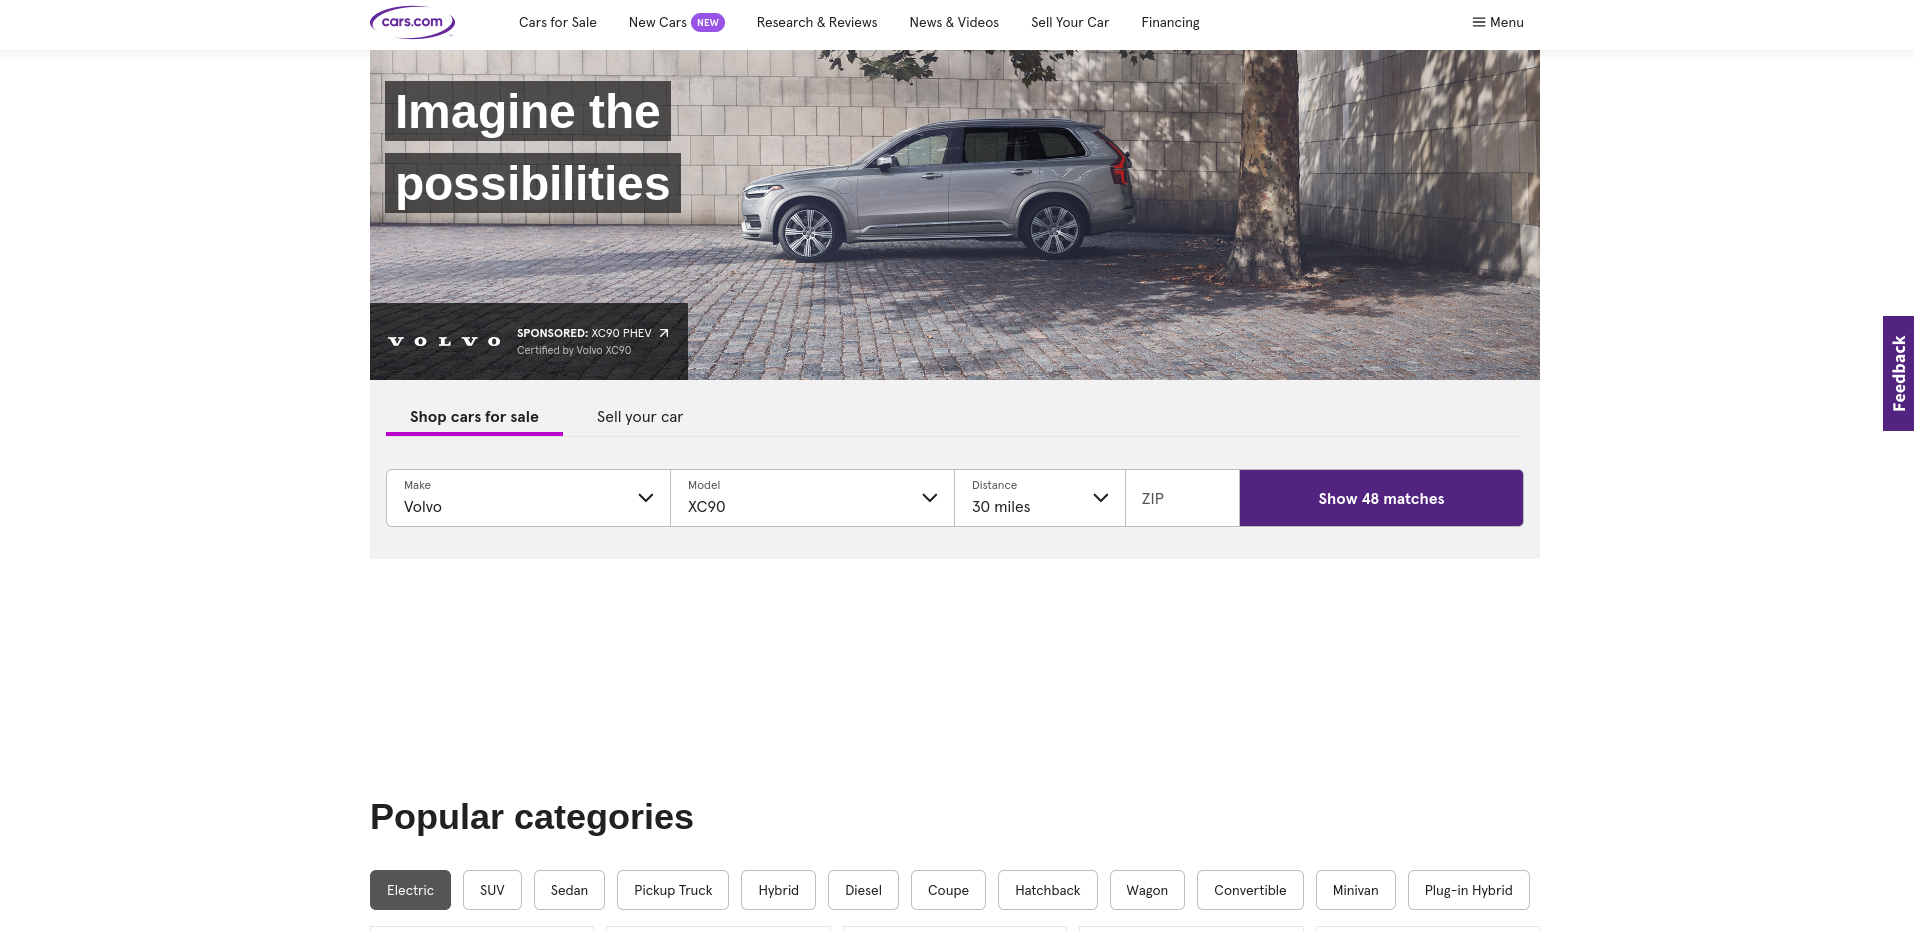Open the Financing page
1914x931 pixels.
[x=1170, y=22]
